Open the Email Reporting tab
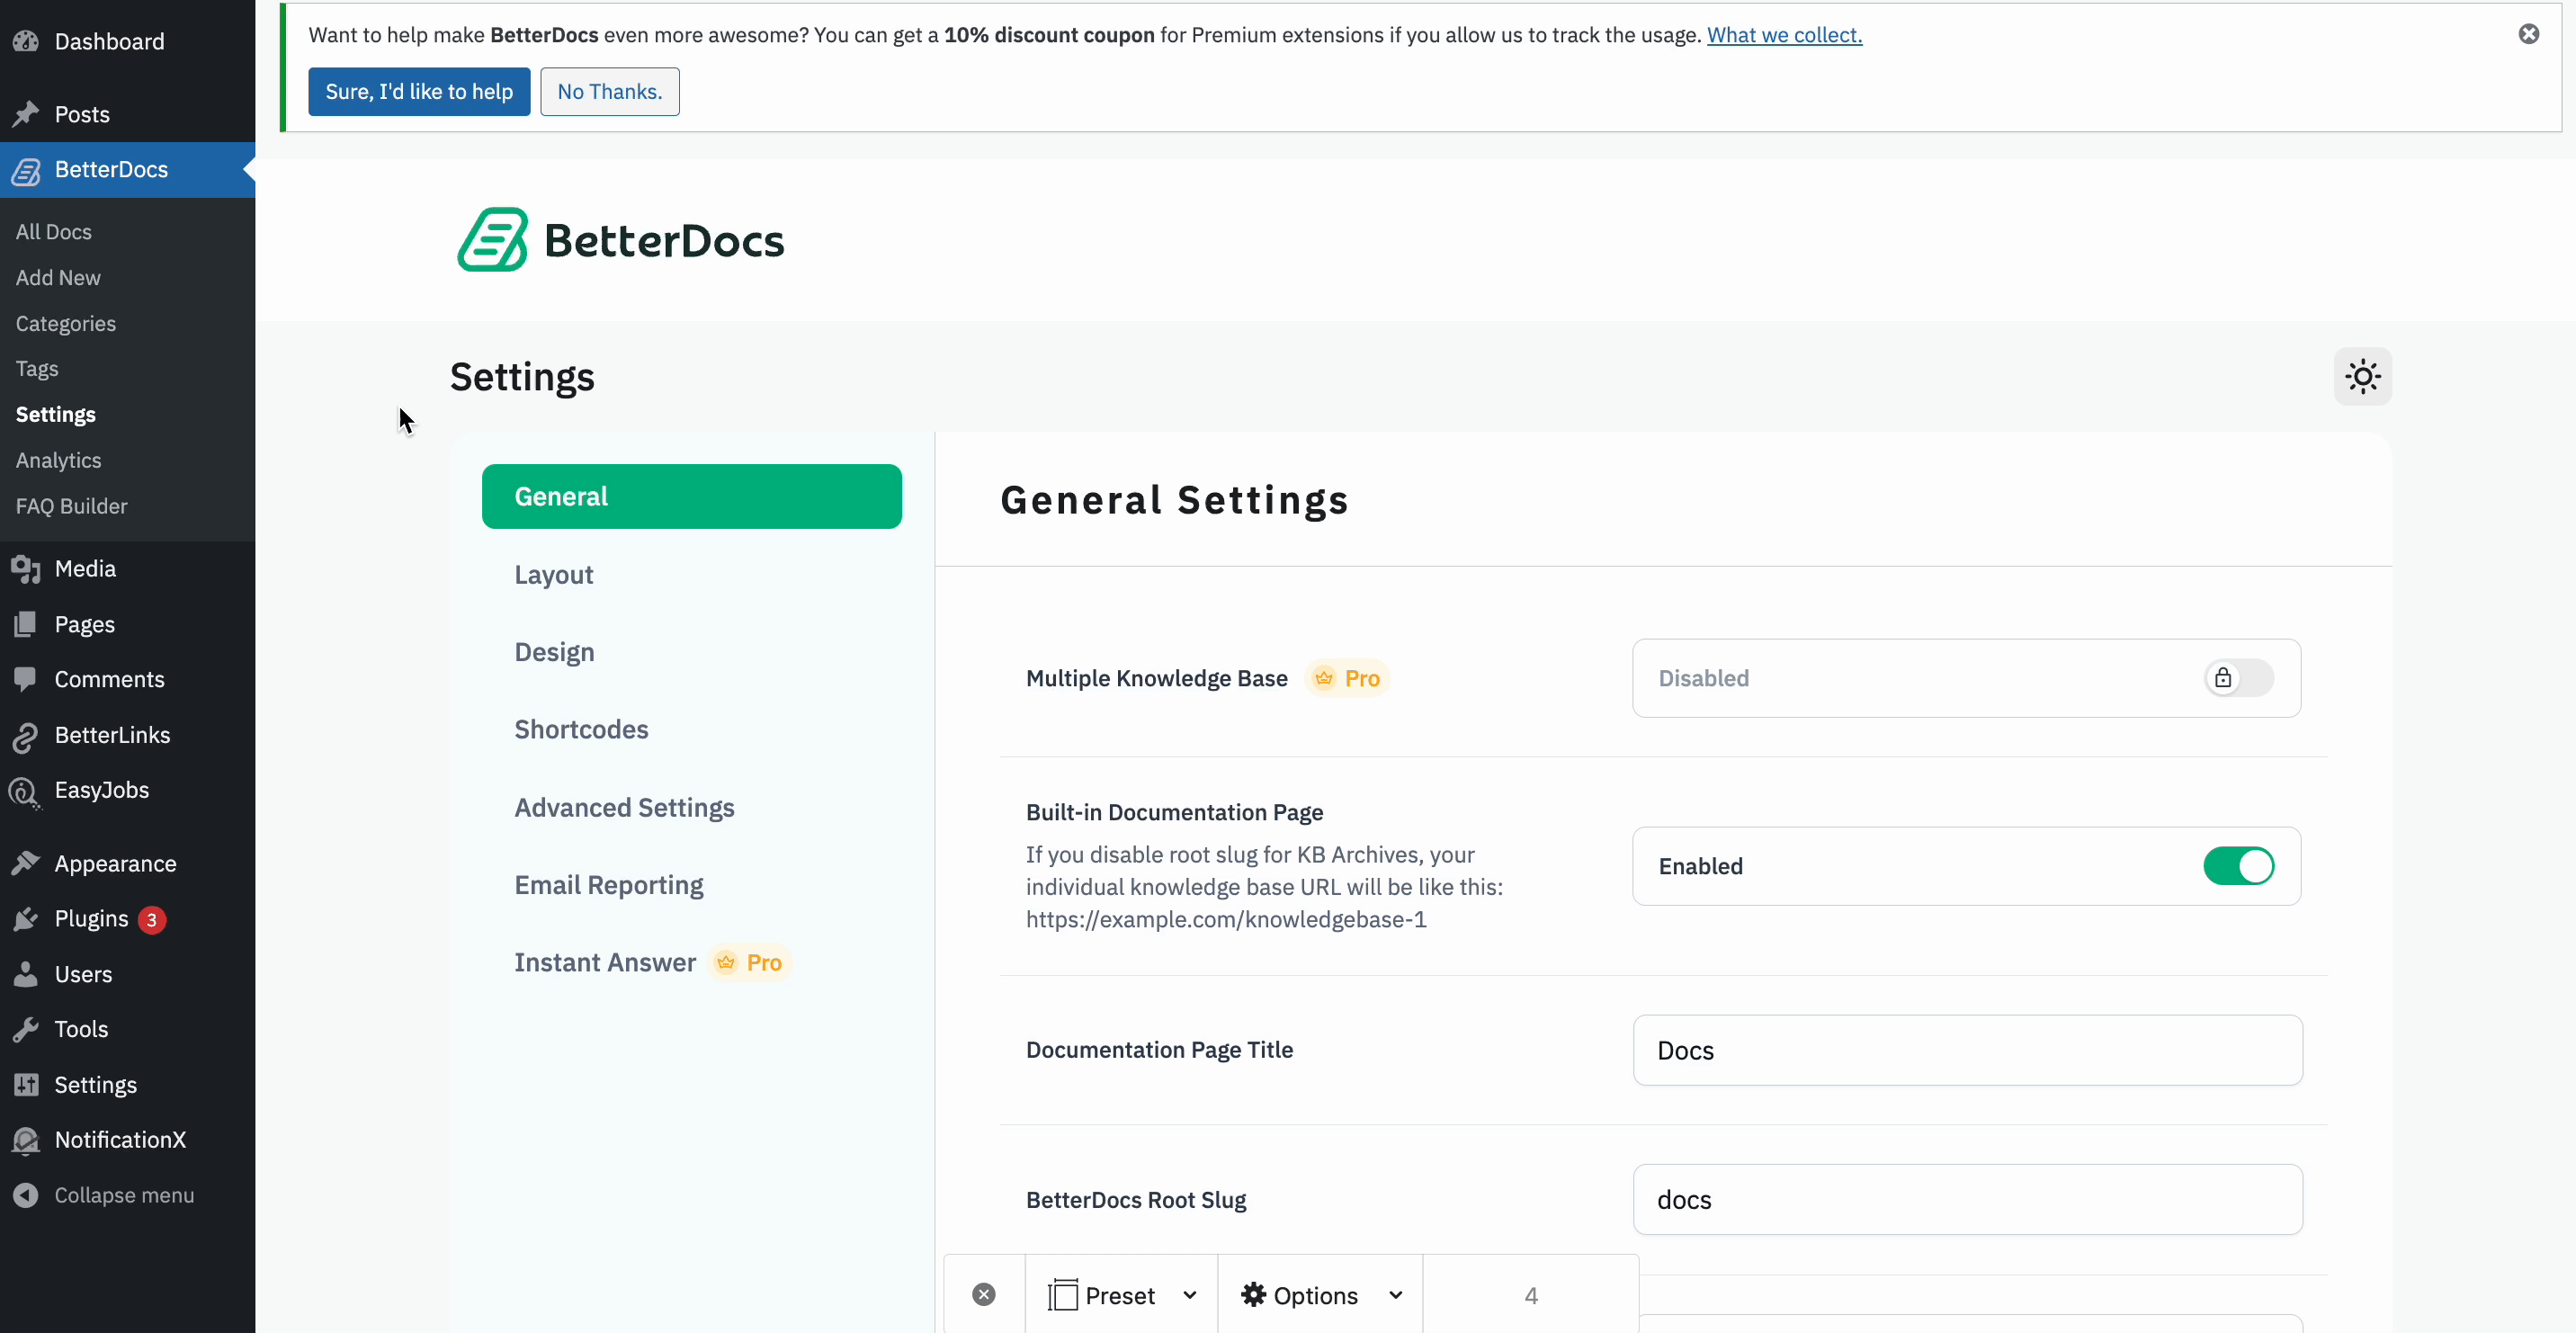2576x1333 pixels. click(608, 885)
